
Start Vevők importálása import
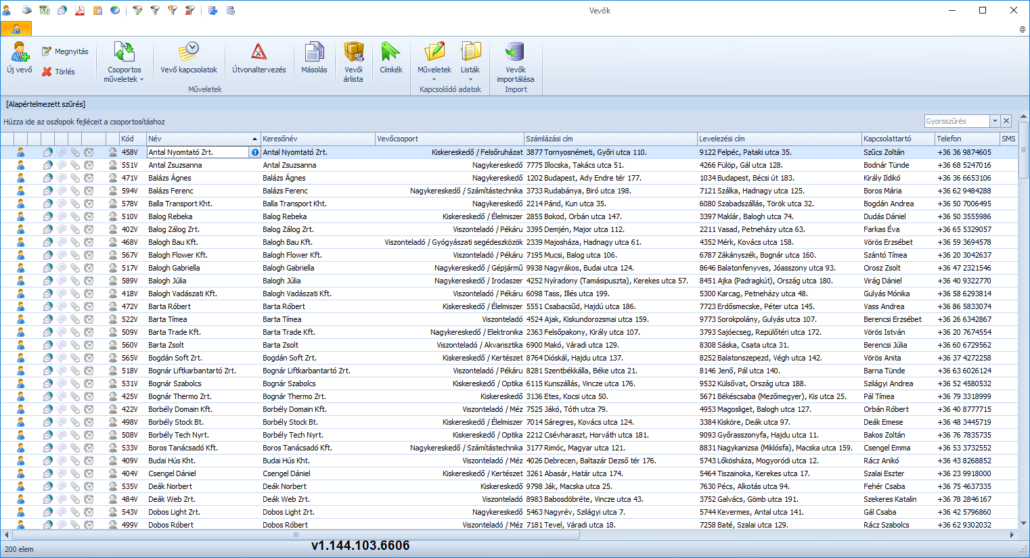pyautogui.click(x=515, y=62)
